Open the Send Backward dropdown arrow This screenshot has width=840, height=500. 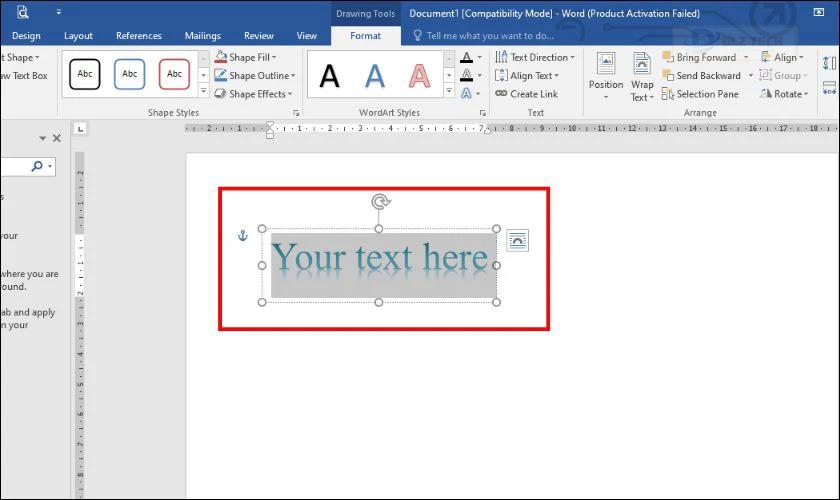(751, 76)
